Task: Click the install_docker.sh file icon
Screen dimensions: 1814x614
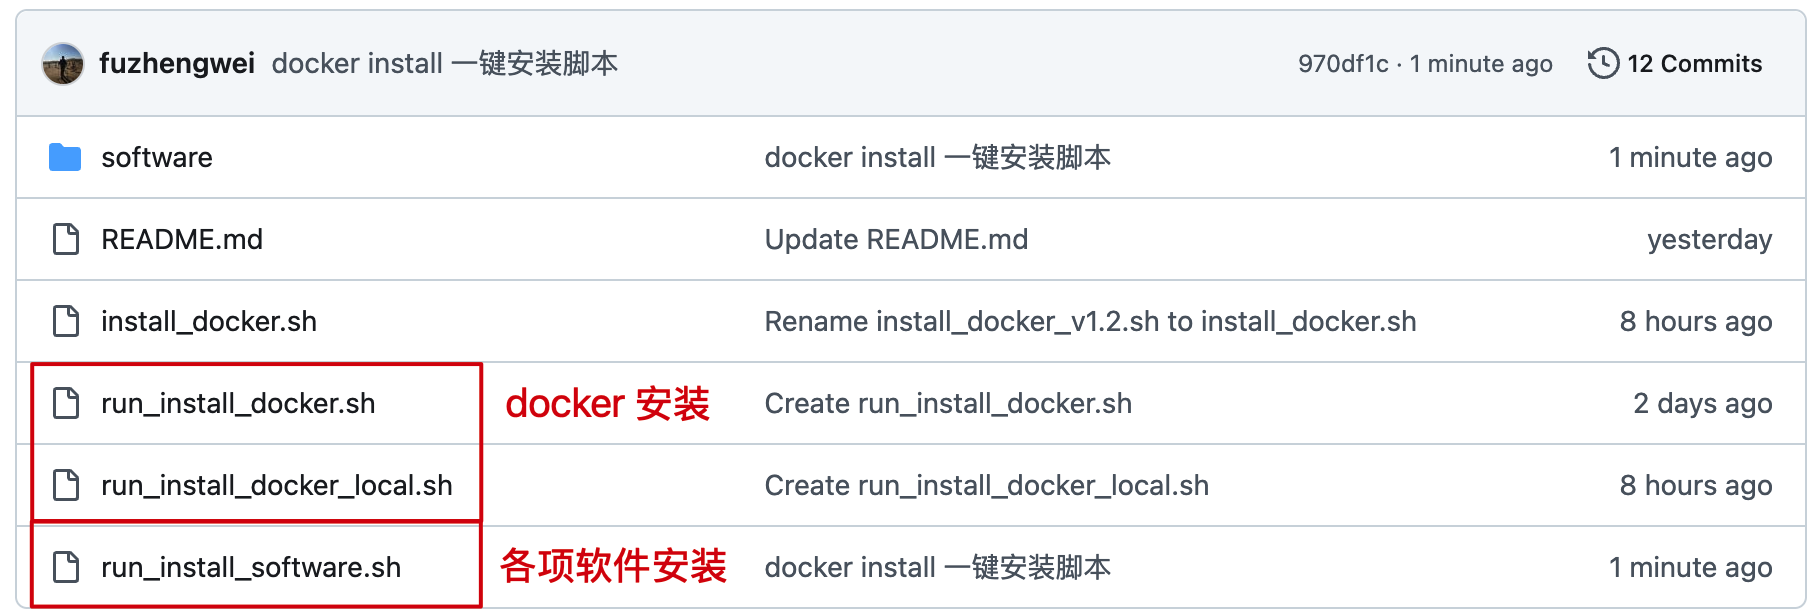Action: coord(66,322)
